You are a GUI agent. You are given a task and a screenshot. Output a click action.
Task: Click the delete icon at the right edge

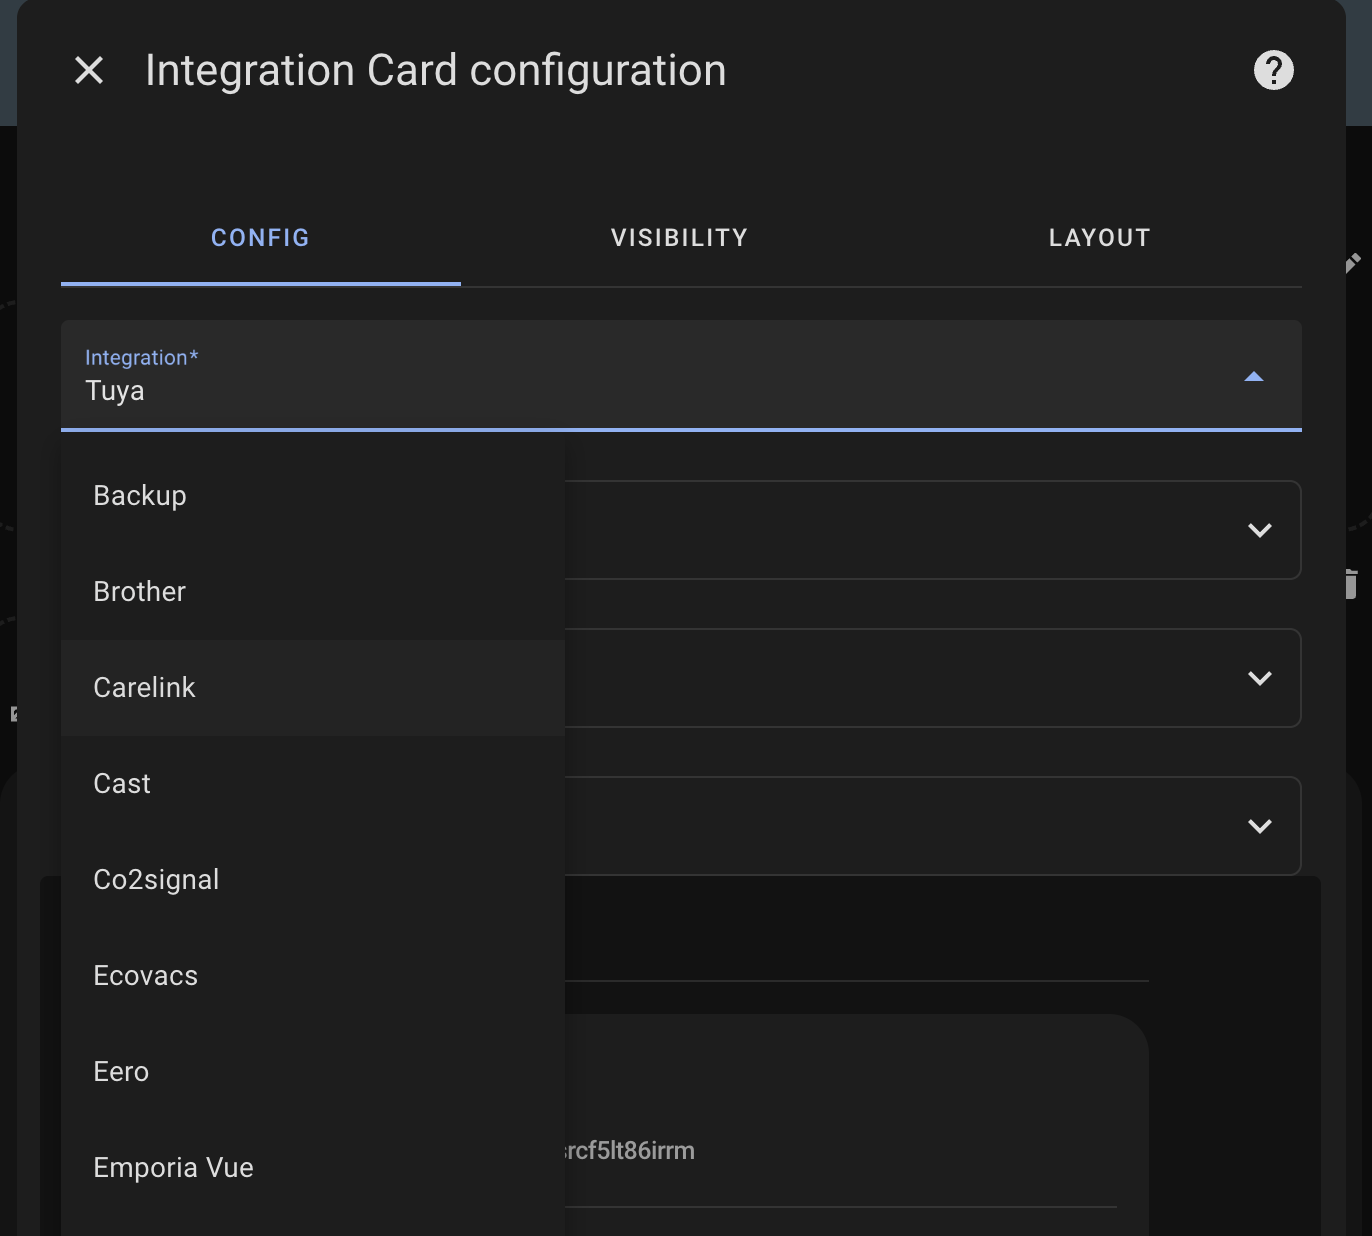(x=1352, y=585)
